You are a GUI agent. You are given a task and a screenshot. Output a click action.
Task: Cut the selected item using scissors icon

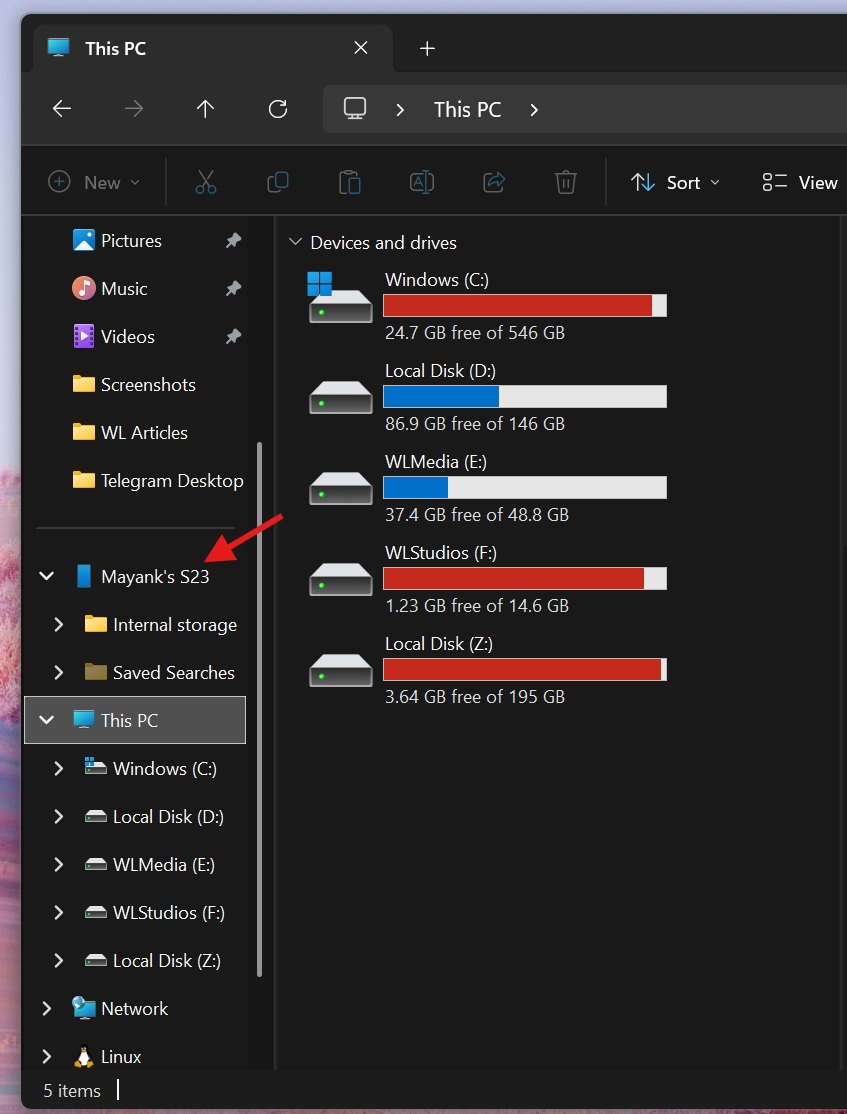pos(205,182)
